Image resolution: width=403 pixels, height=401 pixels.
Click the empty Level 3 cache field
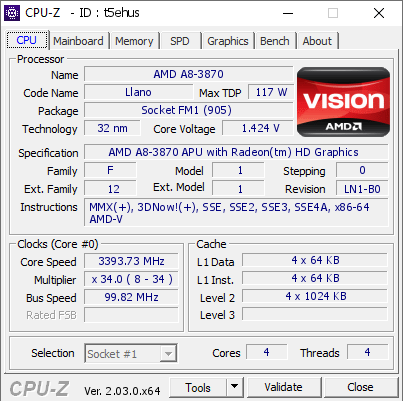pos(315,314)
